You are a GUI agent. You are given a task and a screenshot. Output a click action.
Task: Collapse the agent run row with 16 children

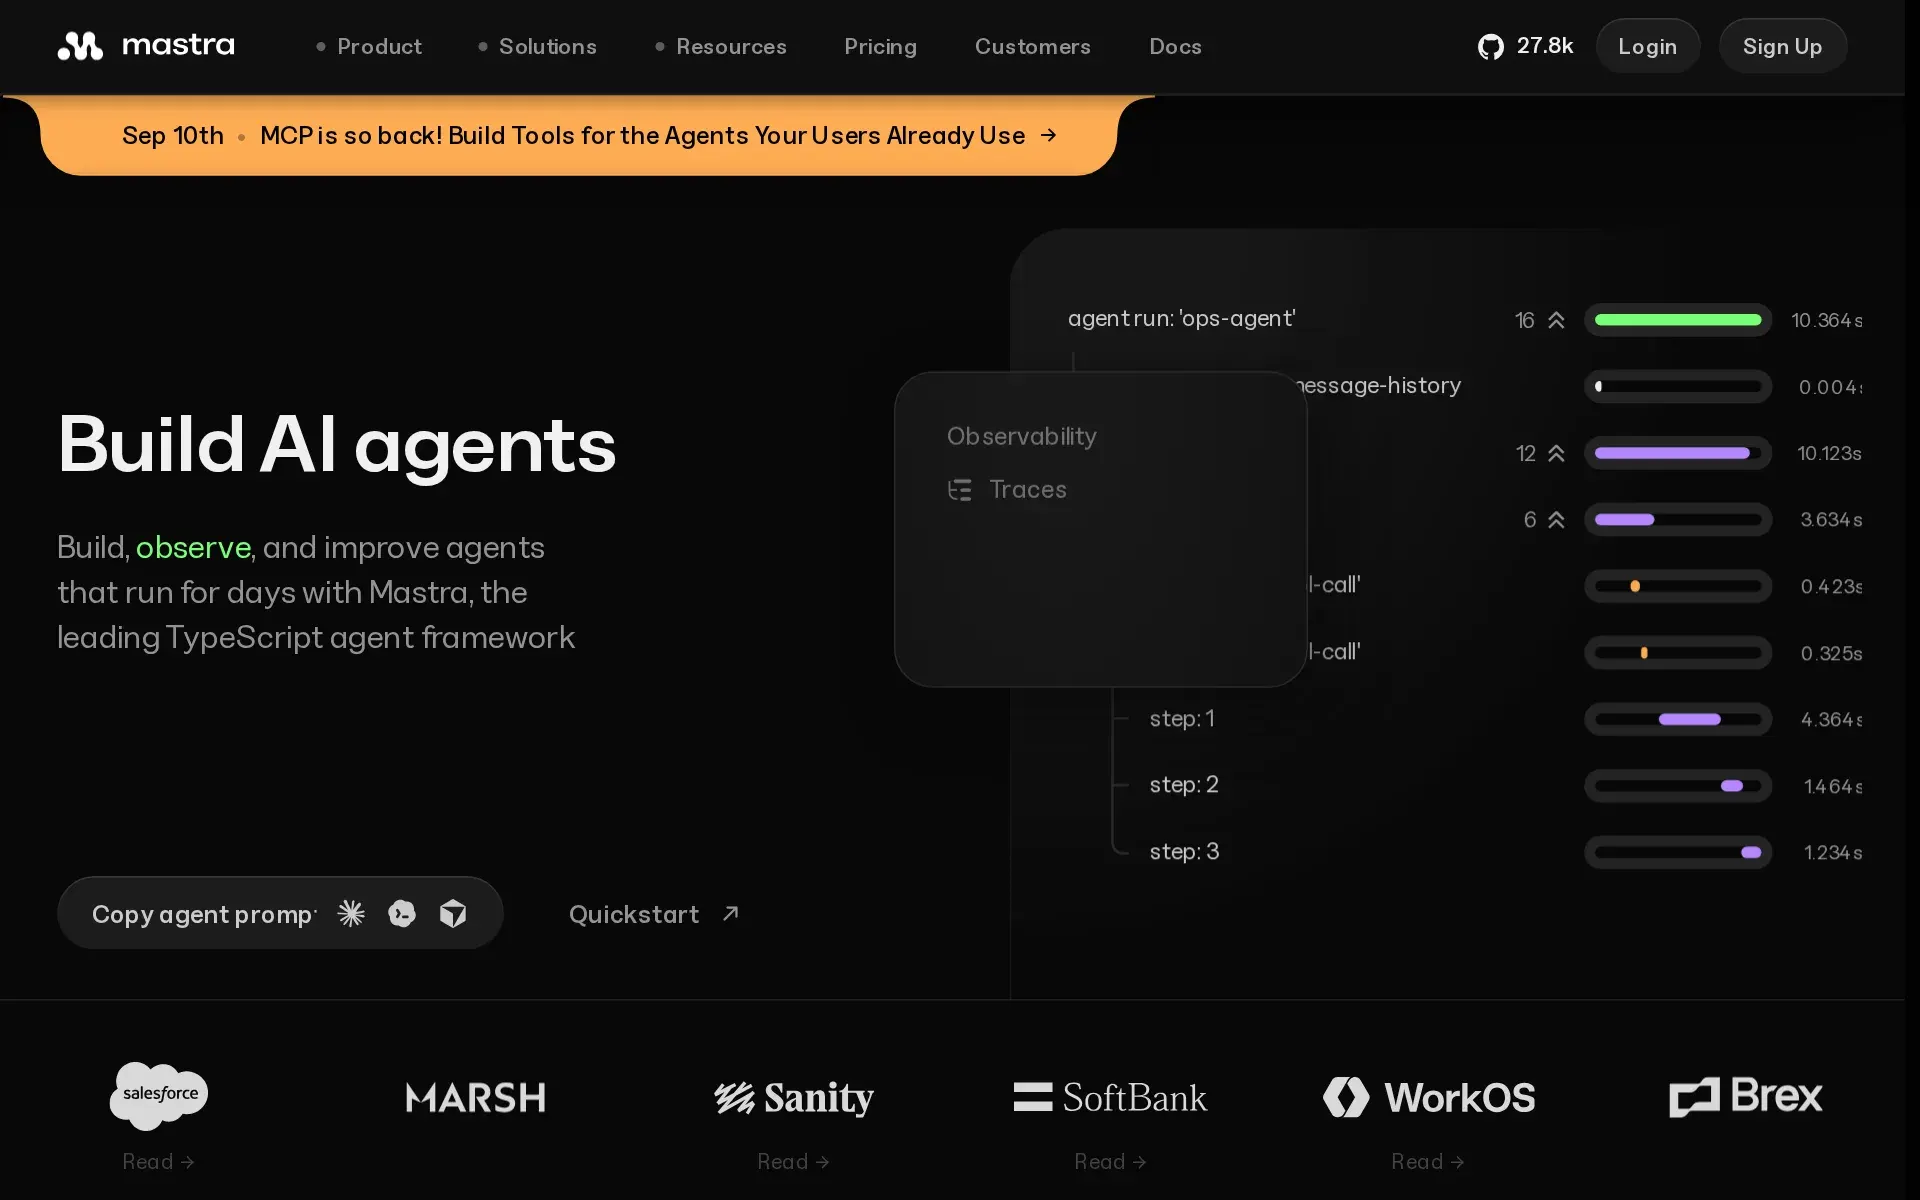[1556, 320]
